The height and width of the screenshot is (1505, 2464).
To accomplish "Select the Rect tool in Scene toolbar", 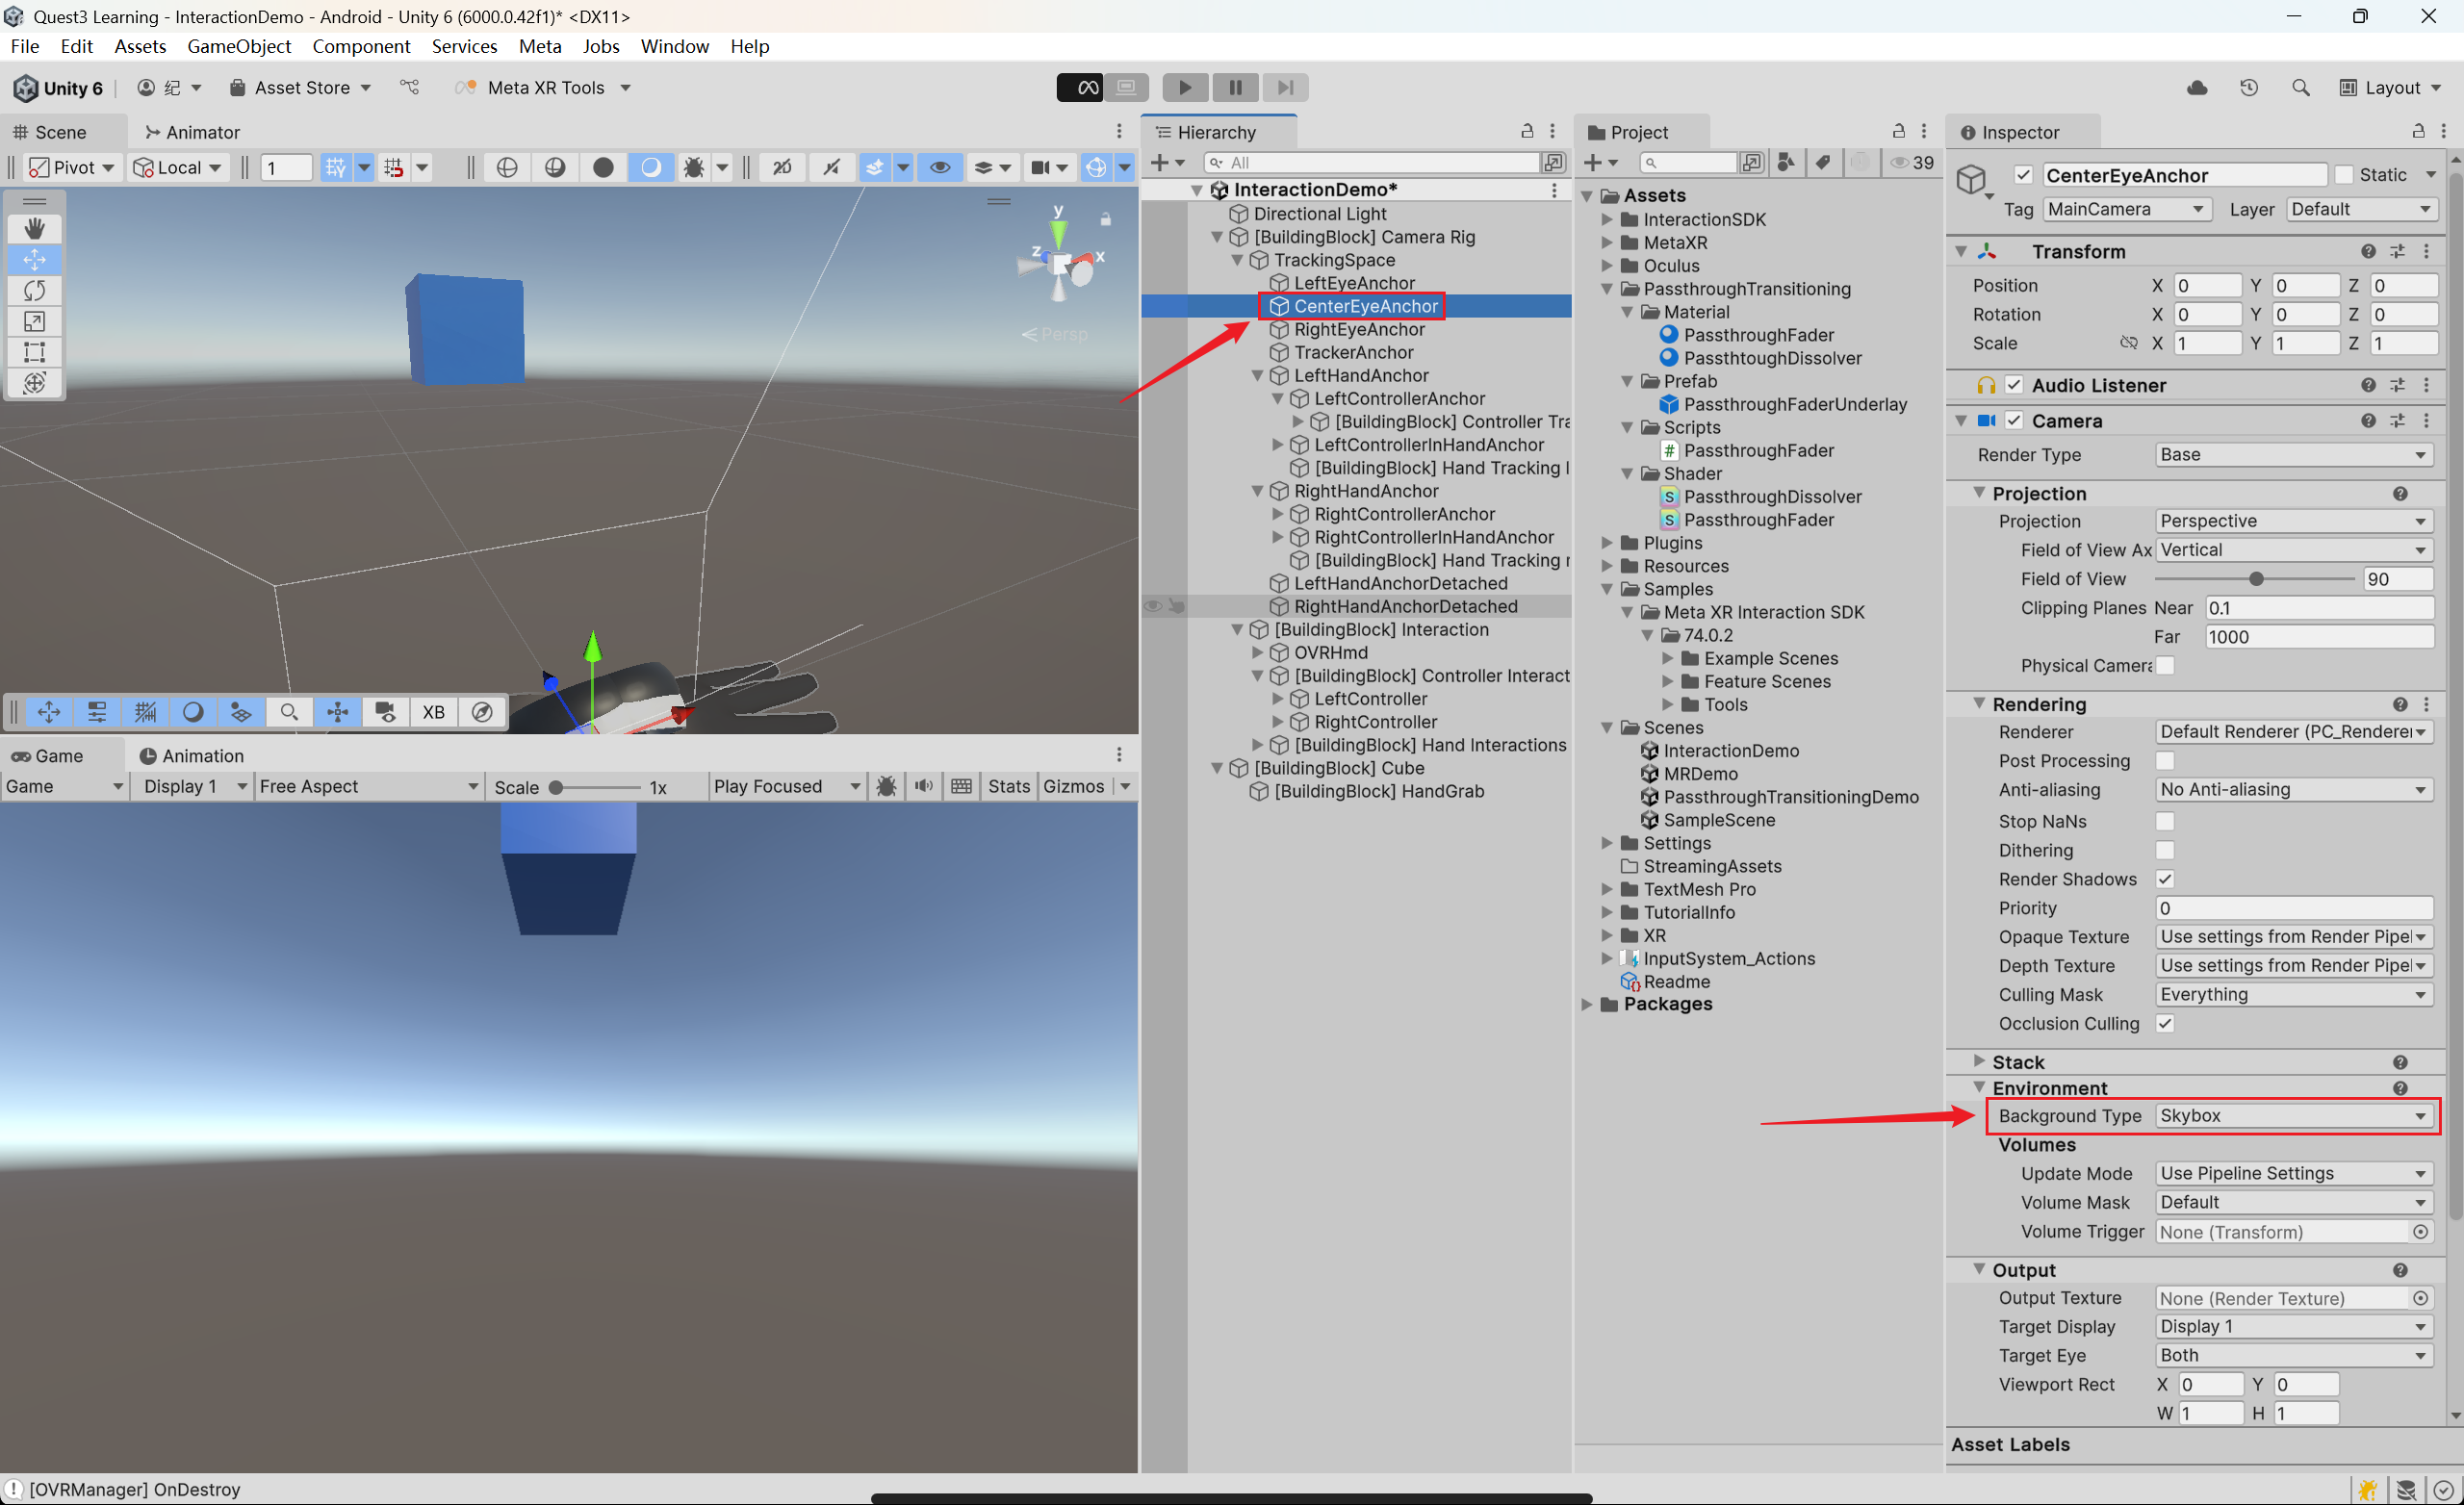I will [34, 352].
